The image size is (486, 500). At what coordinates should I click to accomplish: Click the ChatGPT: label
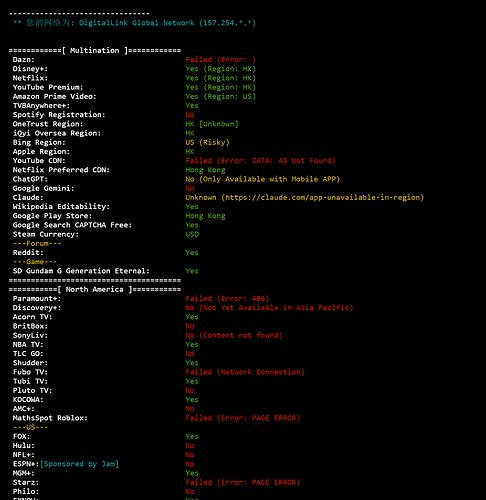pyautogui.click(x=30, y=179)
